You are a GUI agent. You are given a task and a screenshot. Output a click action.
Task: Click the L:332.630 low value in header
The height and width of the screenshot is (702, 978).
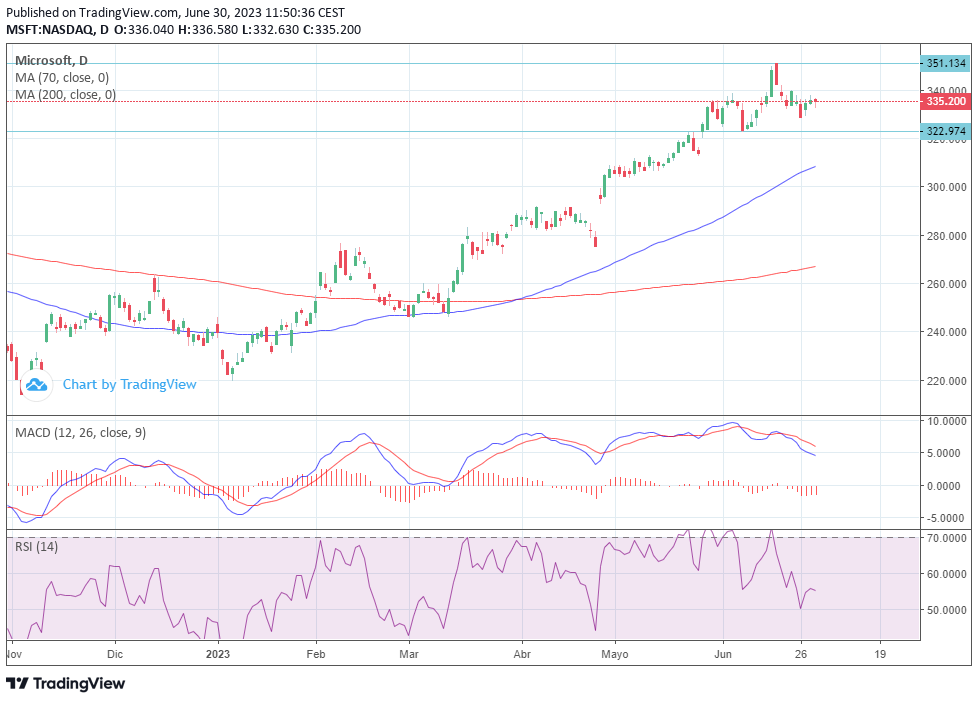271,29
